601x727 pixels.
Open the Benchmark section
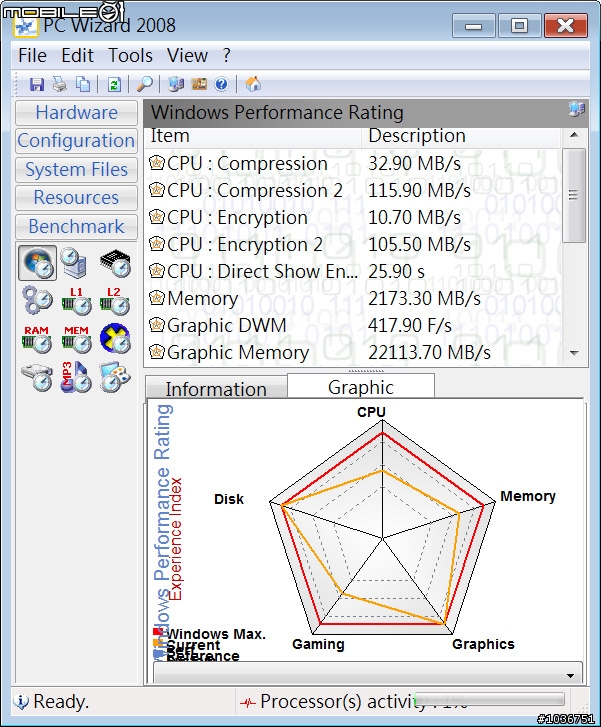pyautogui.click(x=77, y=227)
